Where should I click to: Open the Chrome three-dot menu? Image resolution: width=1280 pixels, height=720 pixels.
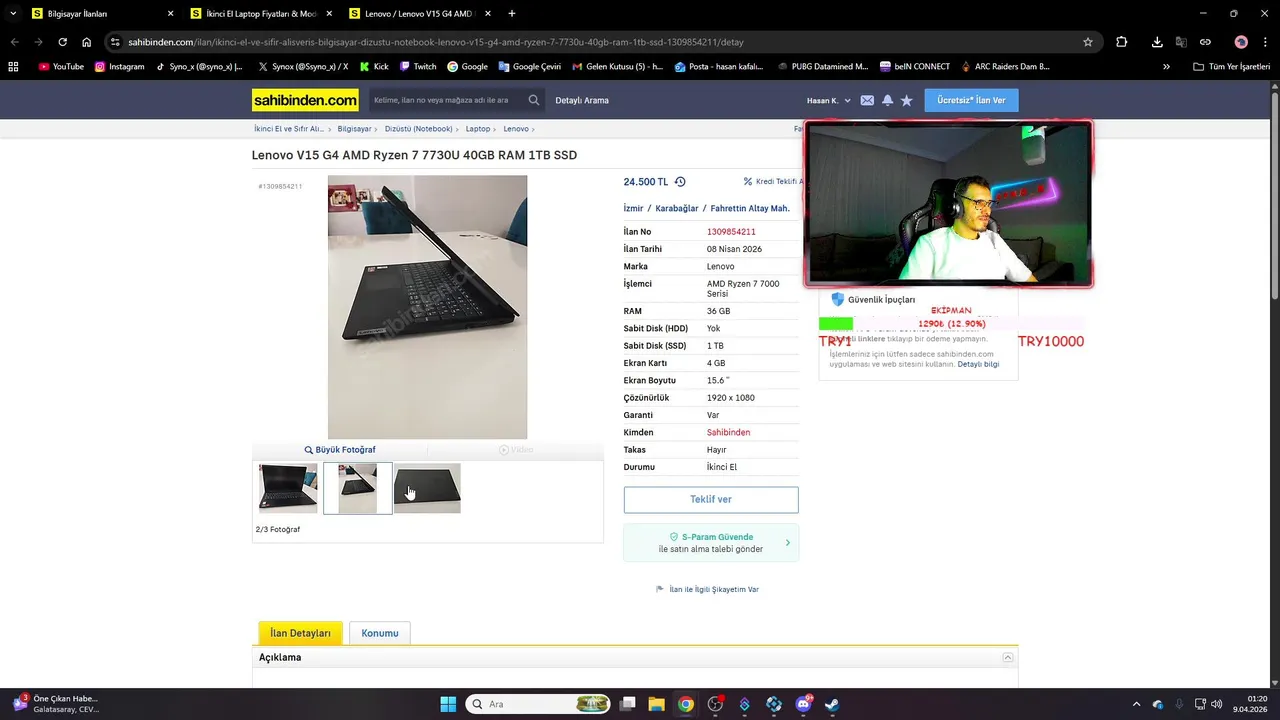pyautogui.click(x=1265, y=42)
